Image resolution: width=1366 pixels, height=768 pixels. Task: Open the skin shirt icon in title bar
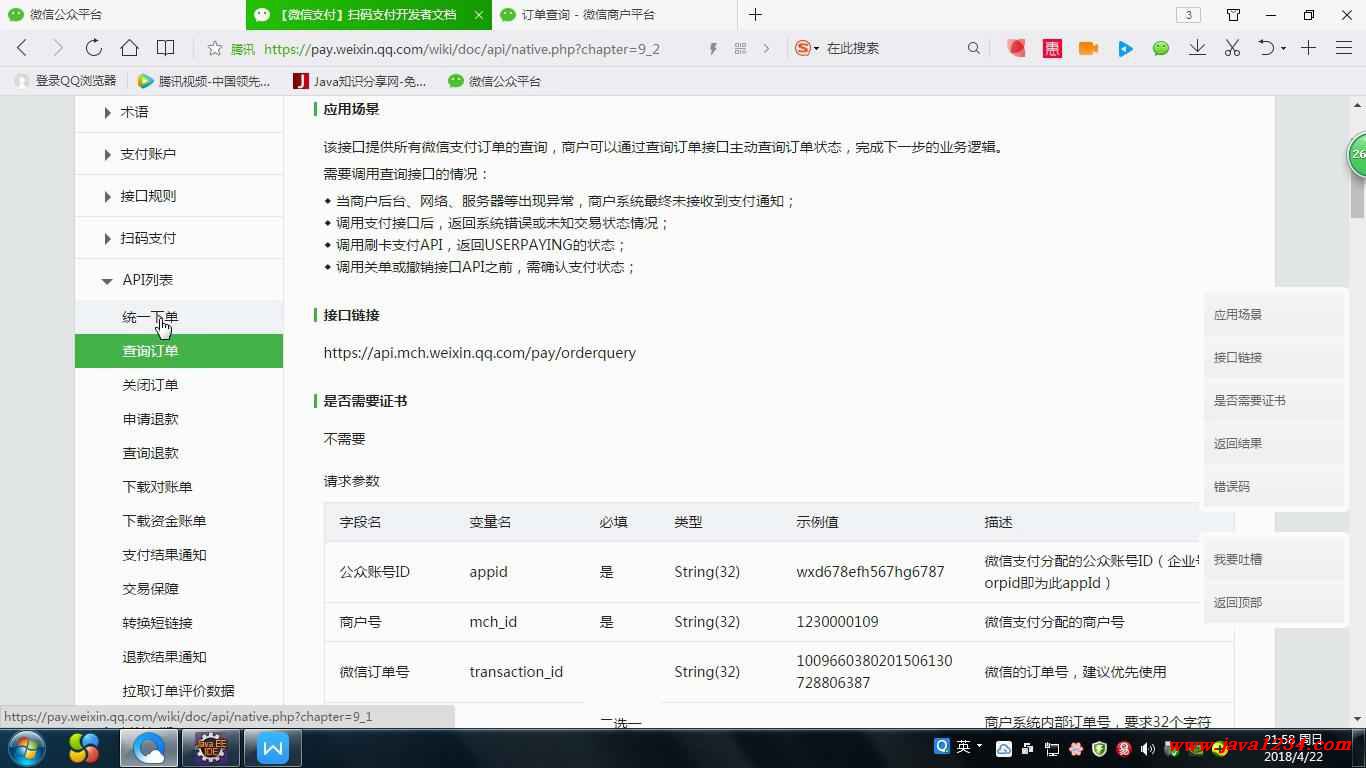click(x=1233, y=15)
